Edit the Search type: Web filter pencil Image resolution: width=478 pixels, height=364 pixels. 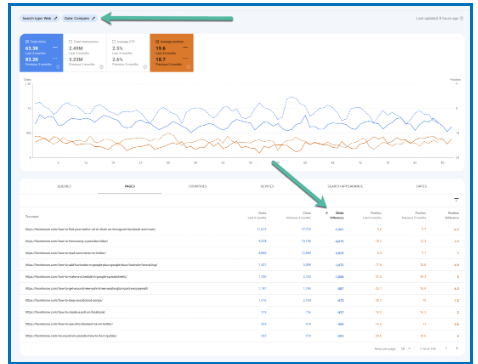coord(56,18)
